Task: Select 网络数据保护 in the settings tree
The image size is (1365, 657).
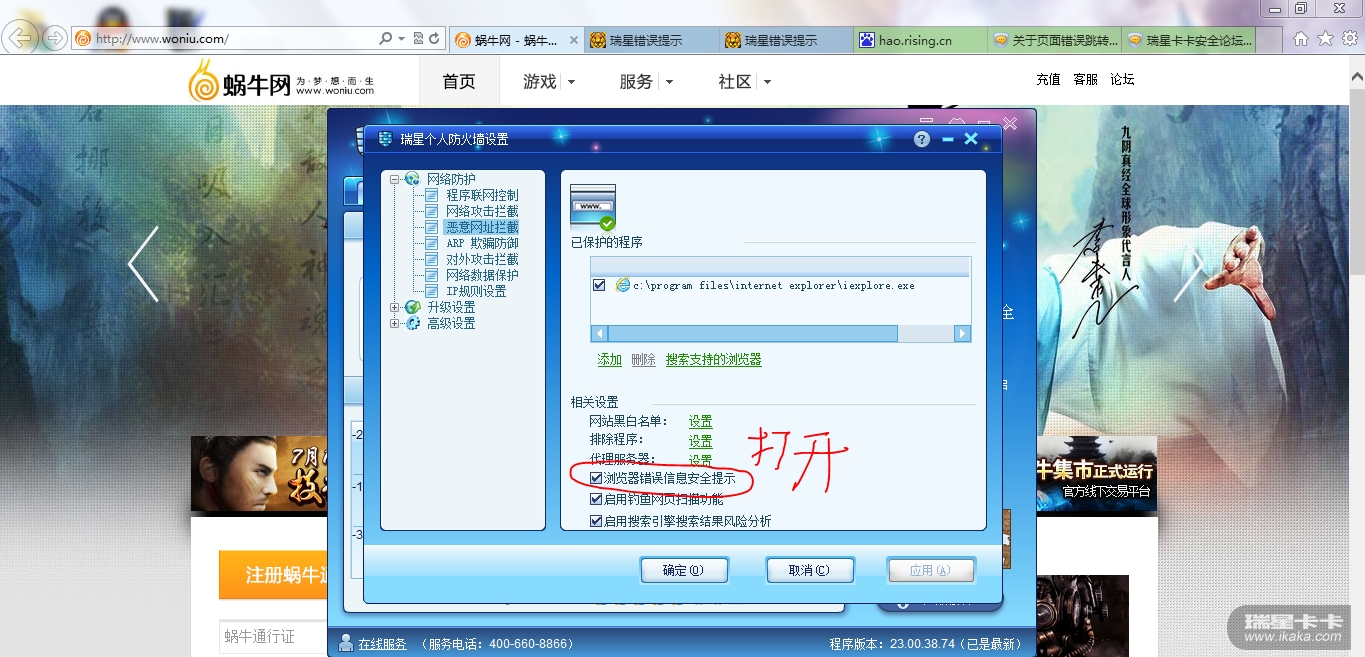Action: (x=482, y=275)
